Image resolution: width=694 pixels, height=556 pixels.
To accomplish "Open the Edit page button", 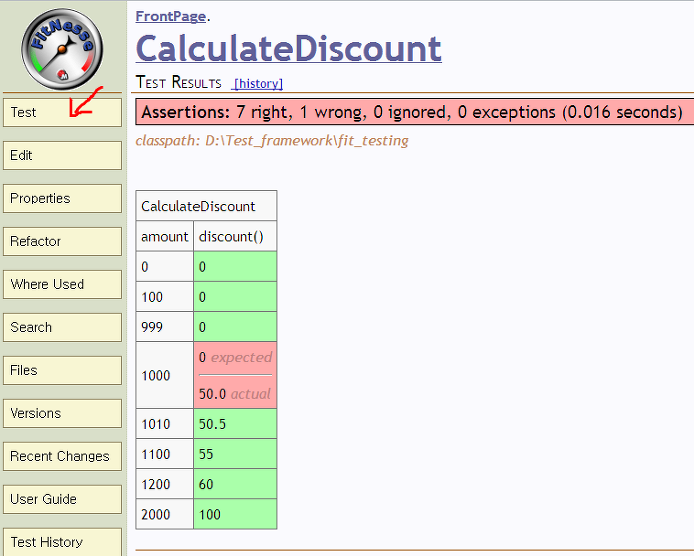I will (62, 155).
